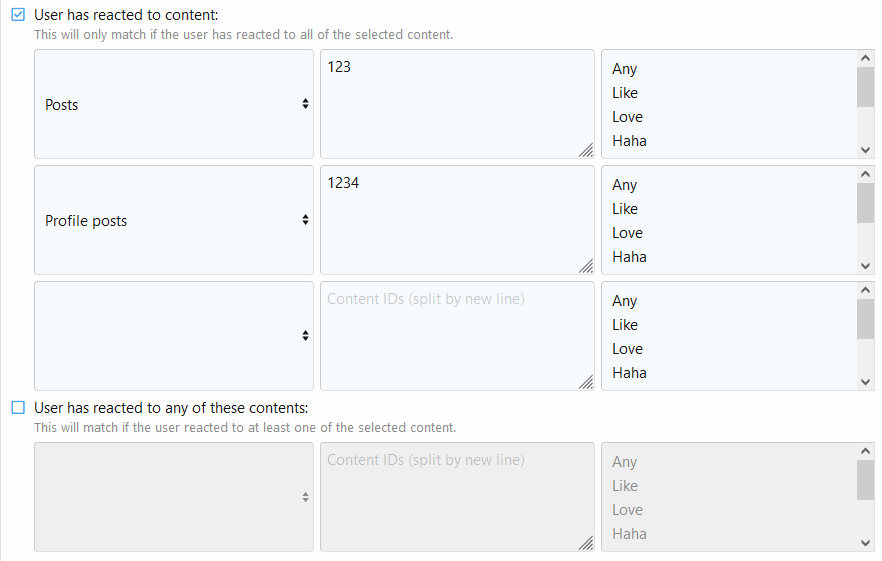Image resolution: width=882 pixels, height=561 pixels.
Task: Enable 'User has reacted to any' checkbox
Action: click(18, 408)
